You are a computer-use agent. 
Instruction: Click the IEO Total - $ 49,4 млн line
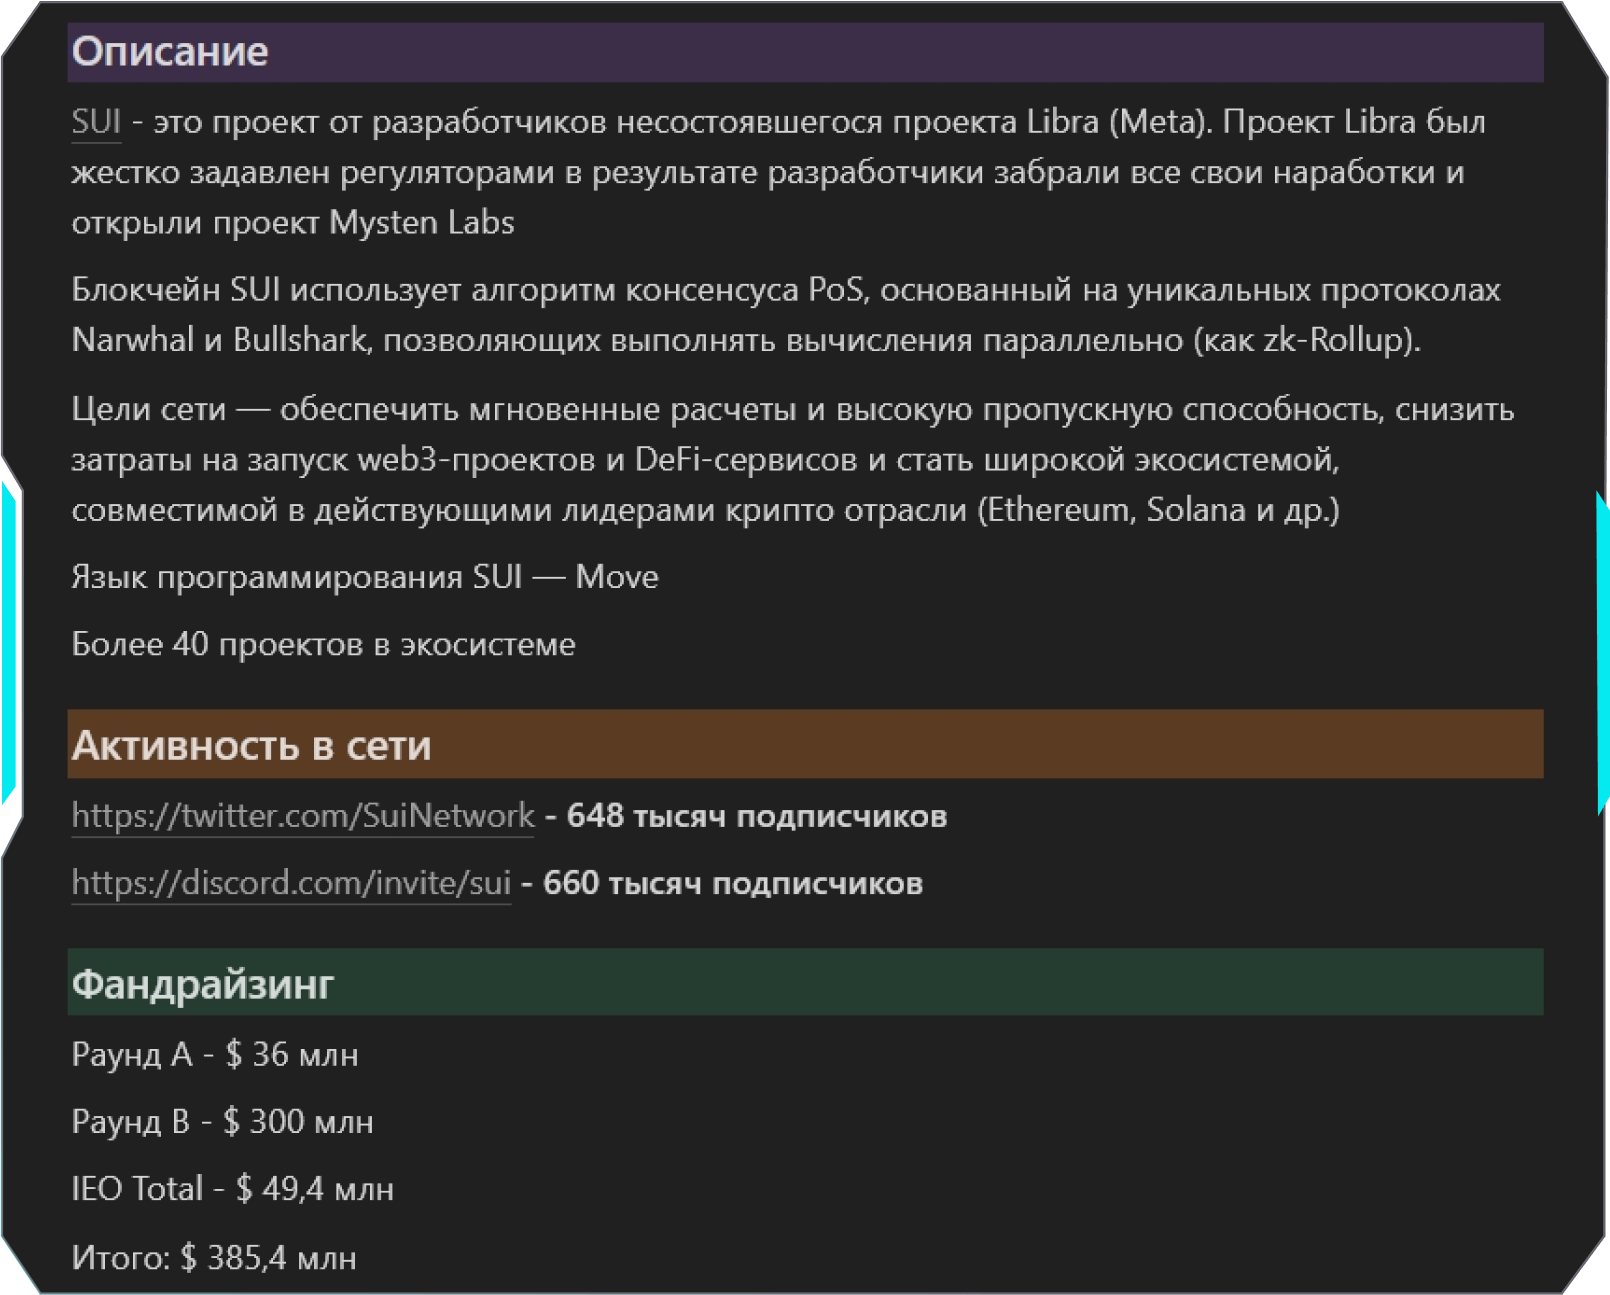click(232, 1188)
